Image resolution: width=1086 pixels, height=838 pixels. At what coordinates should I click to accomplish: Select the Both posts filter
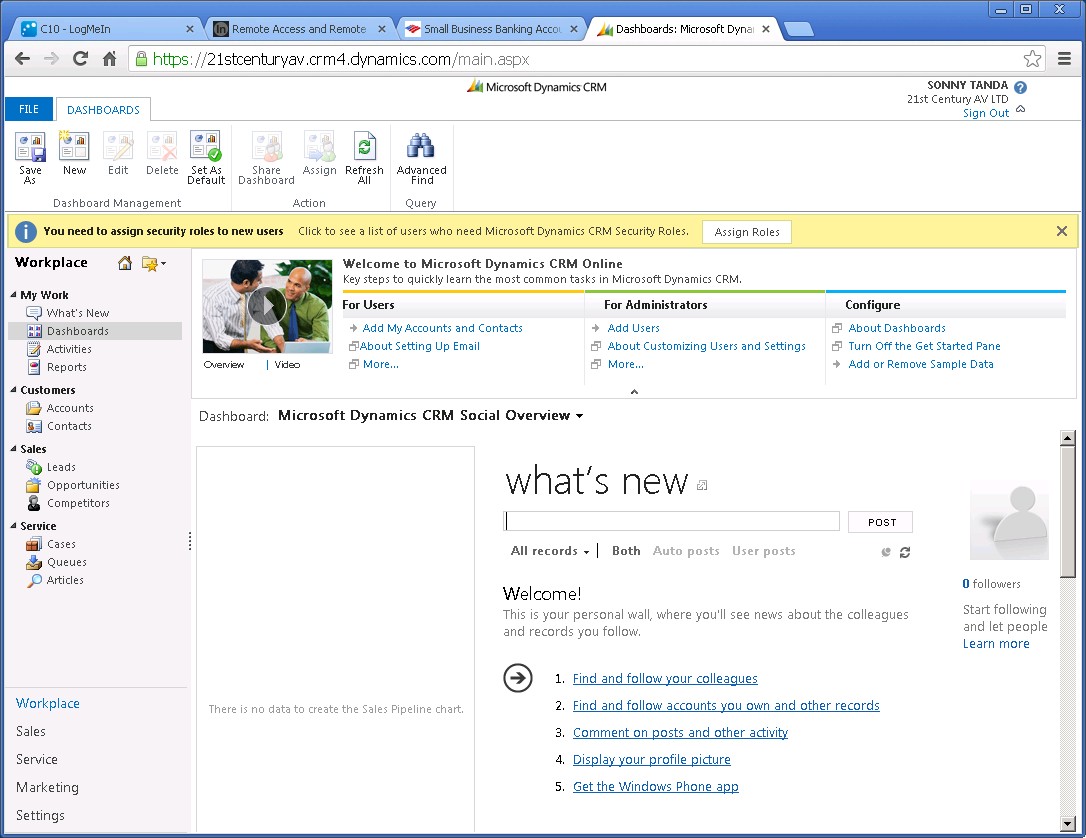click(626, 551)
